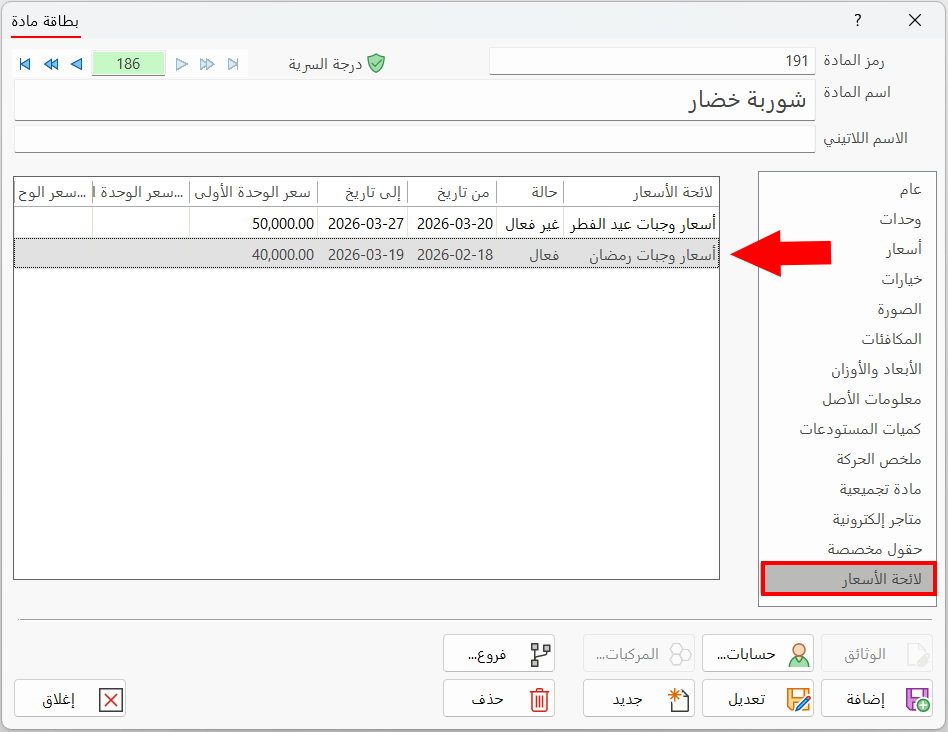Click the save-add icon on إضافة

[918, 700]
